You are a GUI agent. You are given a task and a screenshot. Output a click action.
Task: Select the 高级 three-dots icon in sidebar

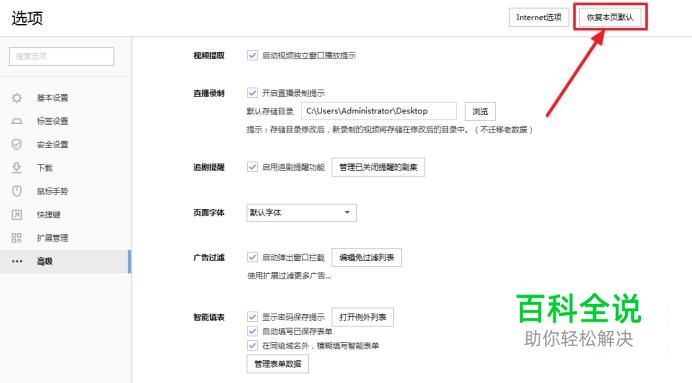pos(17,261)
